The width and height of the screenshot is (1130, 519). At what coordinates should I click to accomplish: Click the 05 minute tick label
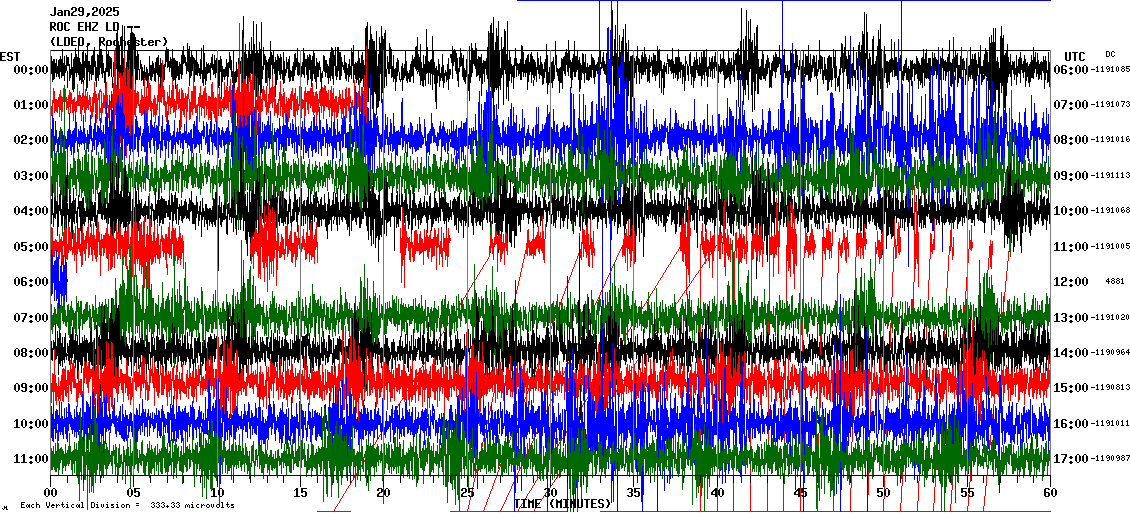click(134, 493)
